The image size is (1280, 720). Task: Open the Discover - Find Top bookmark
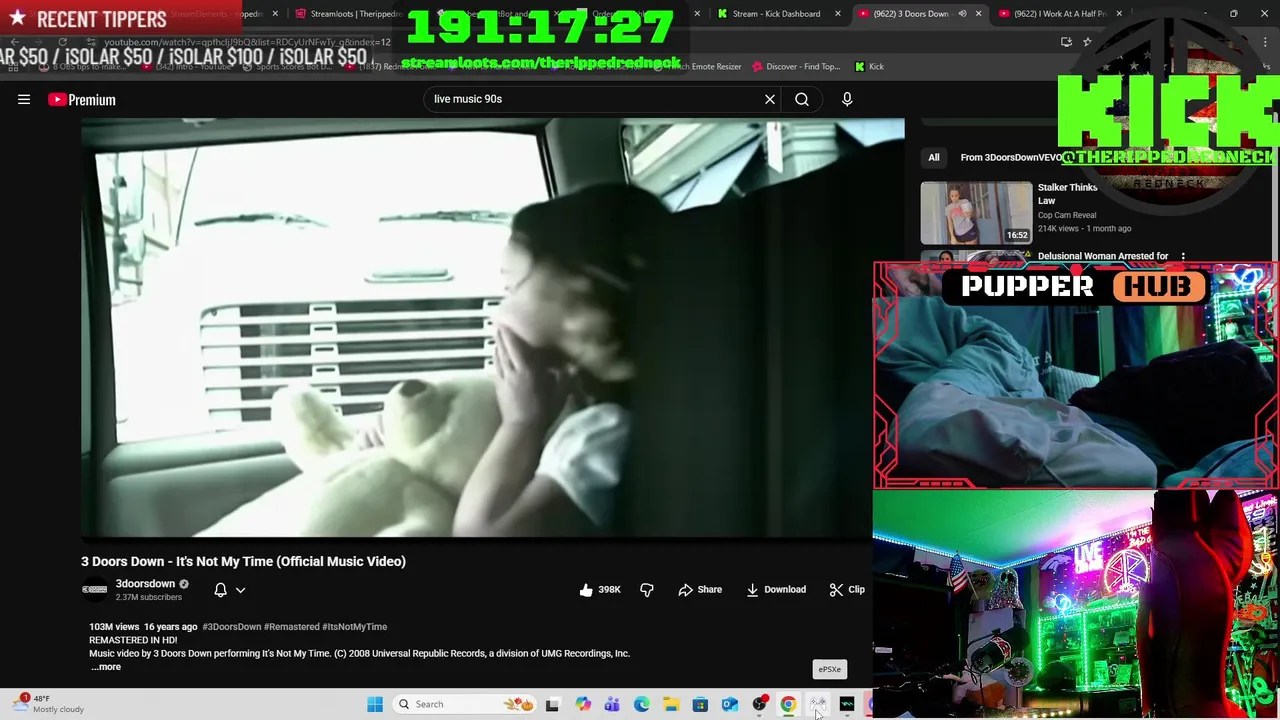[x=796, y=67]
